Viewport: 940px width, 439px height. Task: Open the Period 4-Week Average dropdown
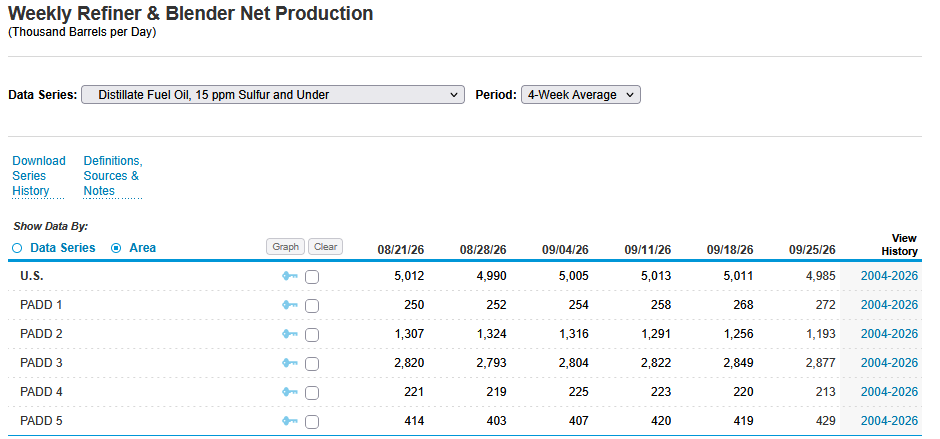click(x=581, y=95)
